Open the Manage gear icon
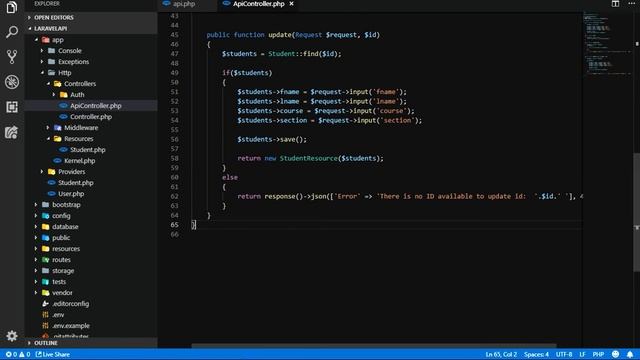The image size is (640, 360). (11, 336)
